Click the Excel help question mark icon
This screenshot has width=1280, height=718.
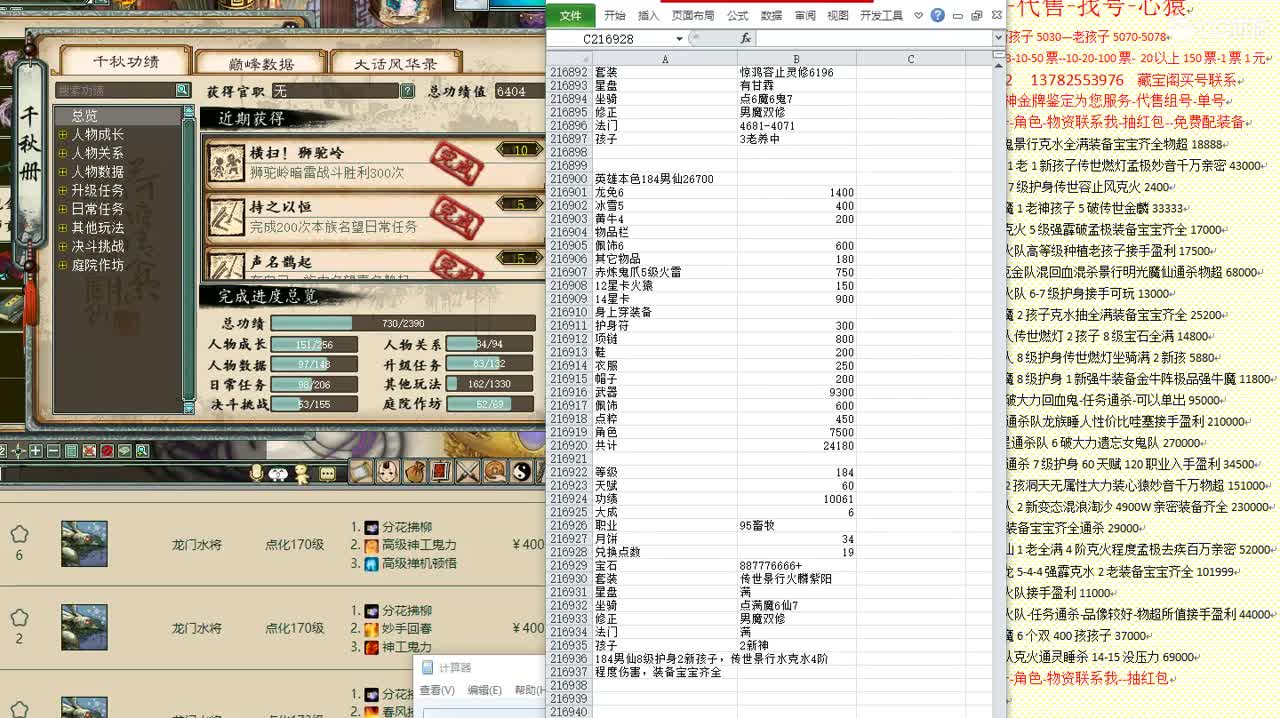click(x=937, y=15)
